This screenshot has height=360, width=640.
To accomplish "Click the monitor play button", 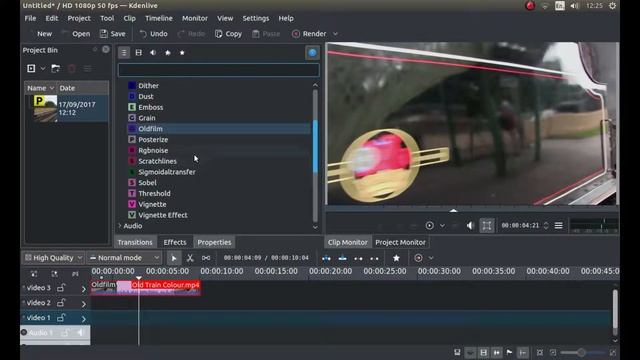I will click(429, 226).
